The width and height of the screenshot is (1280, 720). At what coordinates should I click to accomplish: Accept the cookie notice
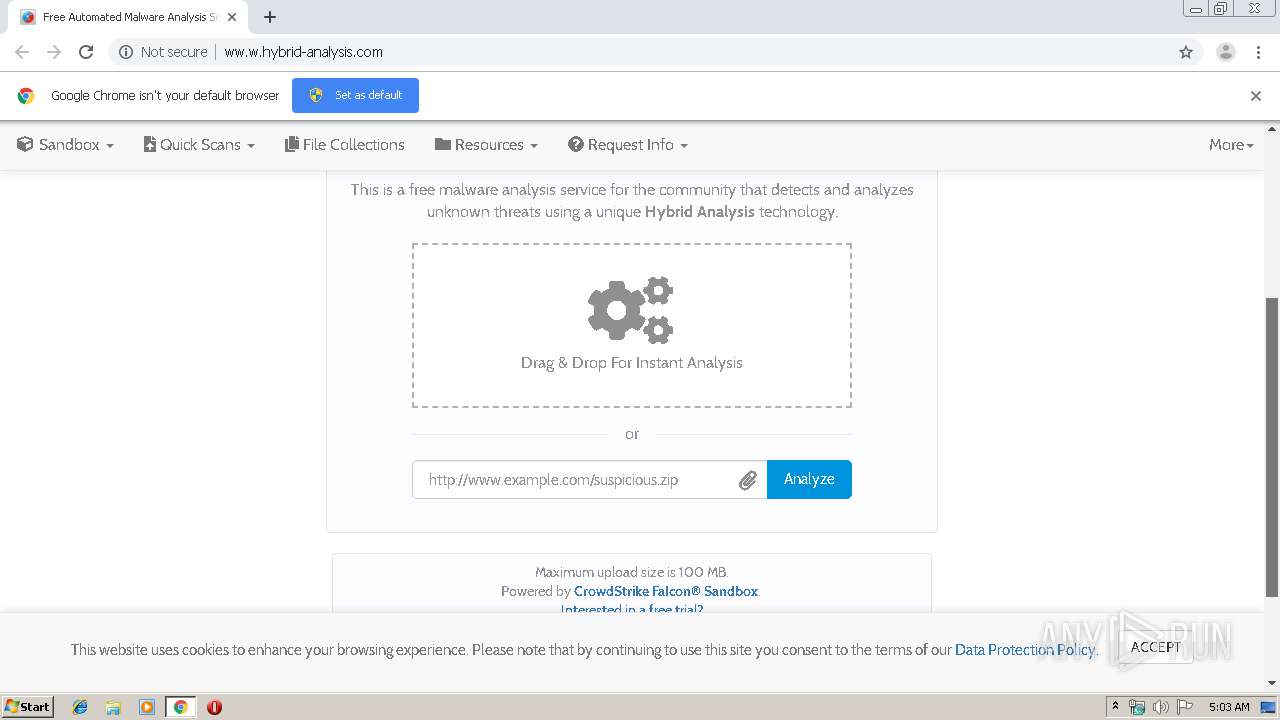[1156, 647]
